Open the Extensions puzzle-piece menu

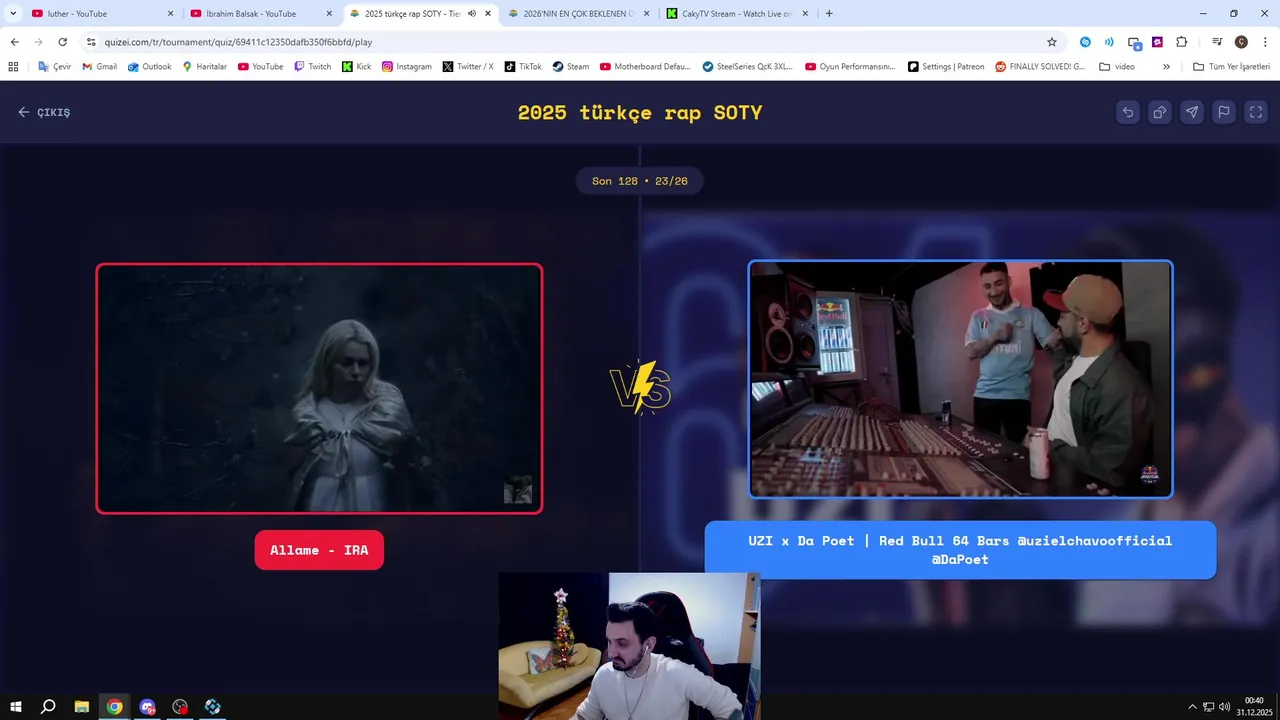click(1182, 42)
